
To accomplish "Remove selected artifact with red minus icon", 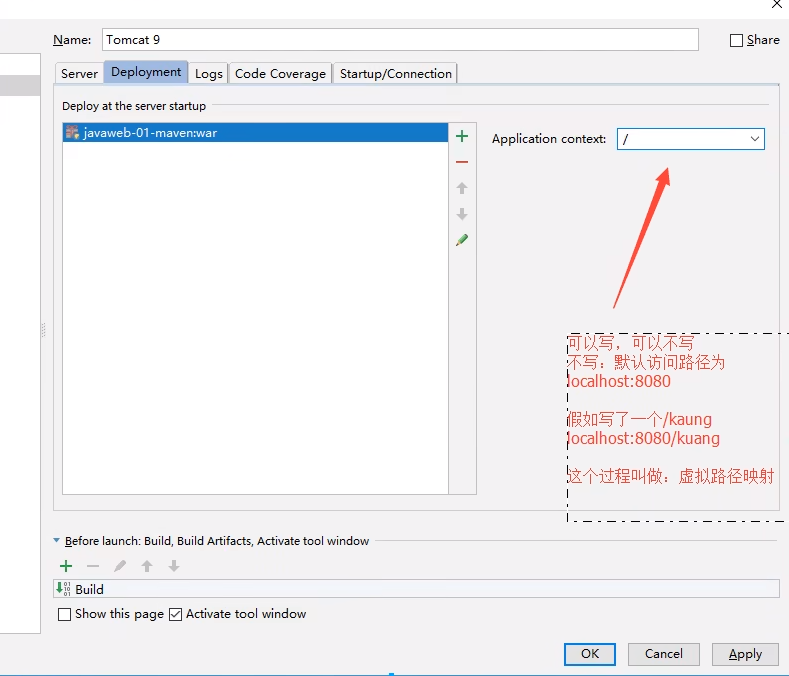I will pyautogui.click(x=462, y=162).
